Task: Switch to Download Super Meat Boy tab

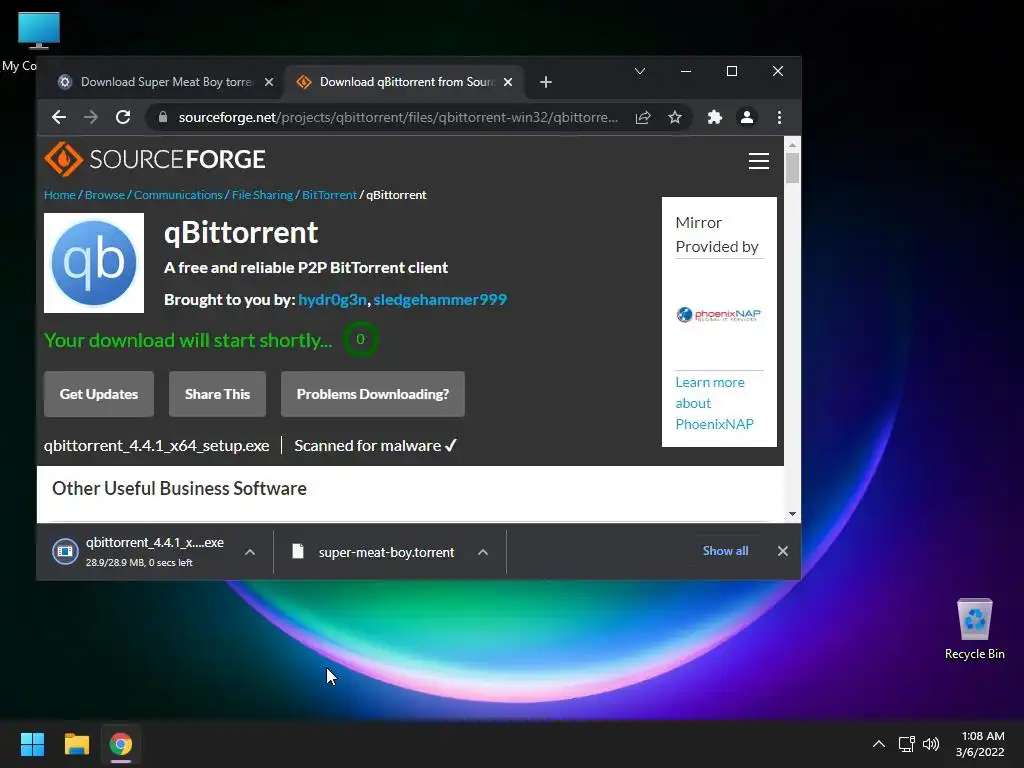Action: tap(165, 82)
